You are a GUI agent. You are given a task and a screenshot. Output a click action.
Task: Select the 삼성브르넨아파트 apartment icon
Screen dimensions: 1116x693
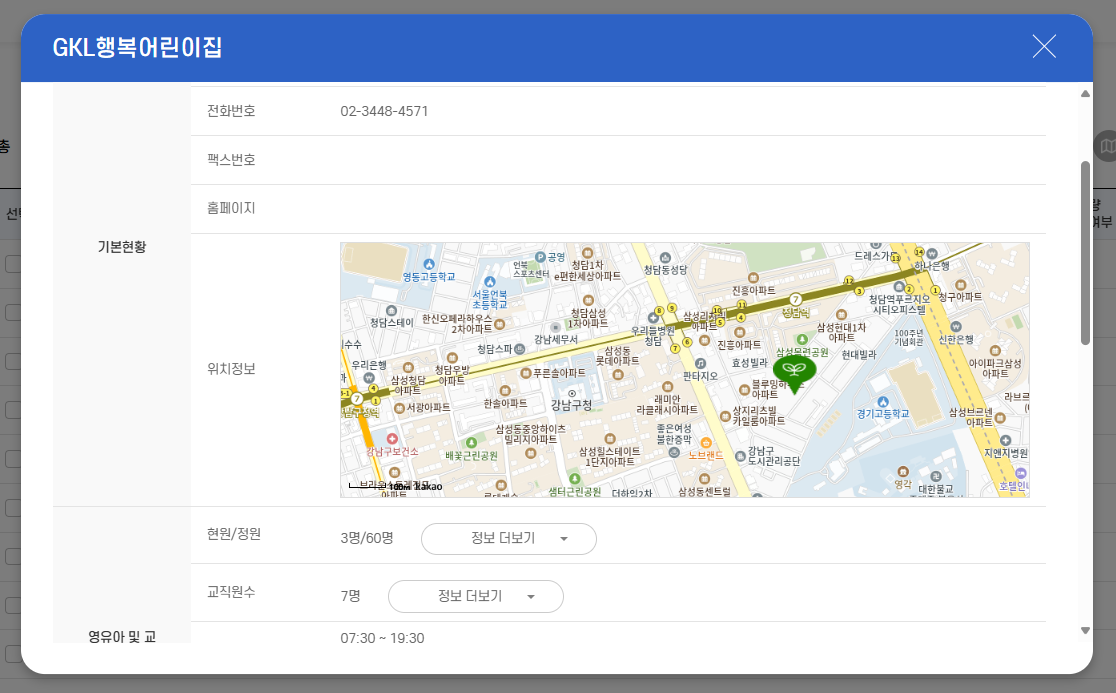999,418
